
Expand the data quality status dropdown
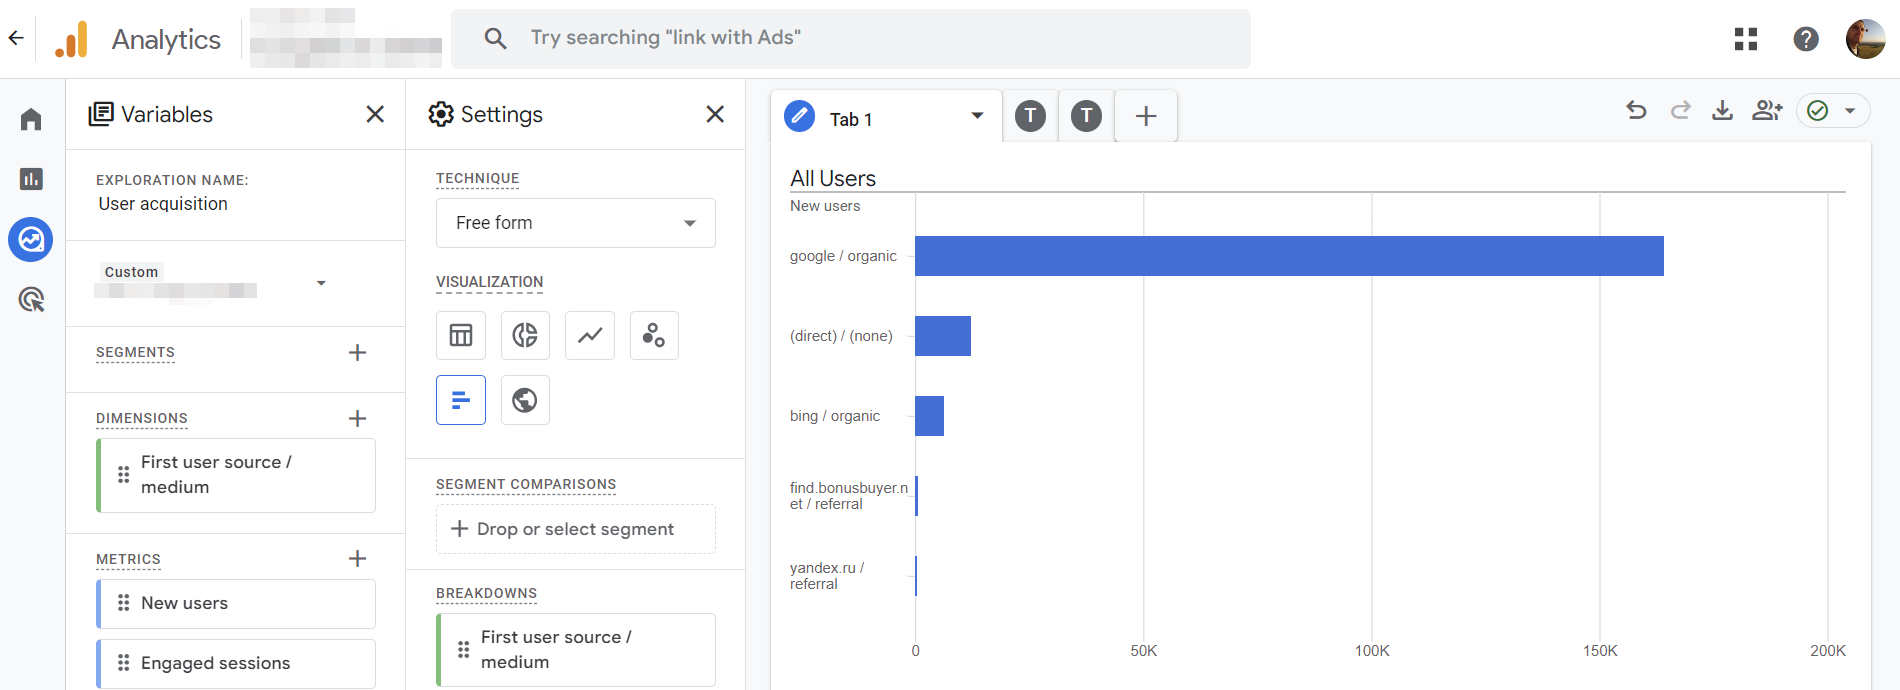[1850, 111]
